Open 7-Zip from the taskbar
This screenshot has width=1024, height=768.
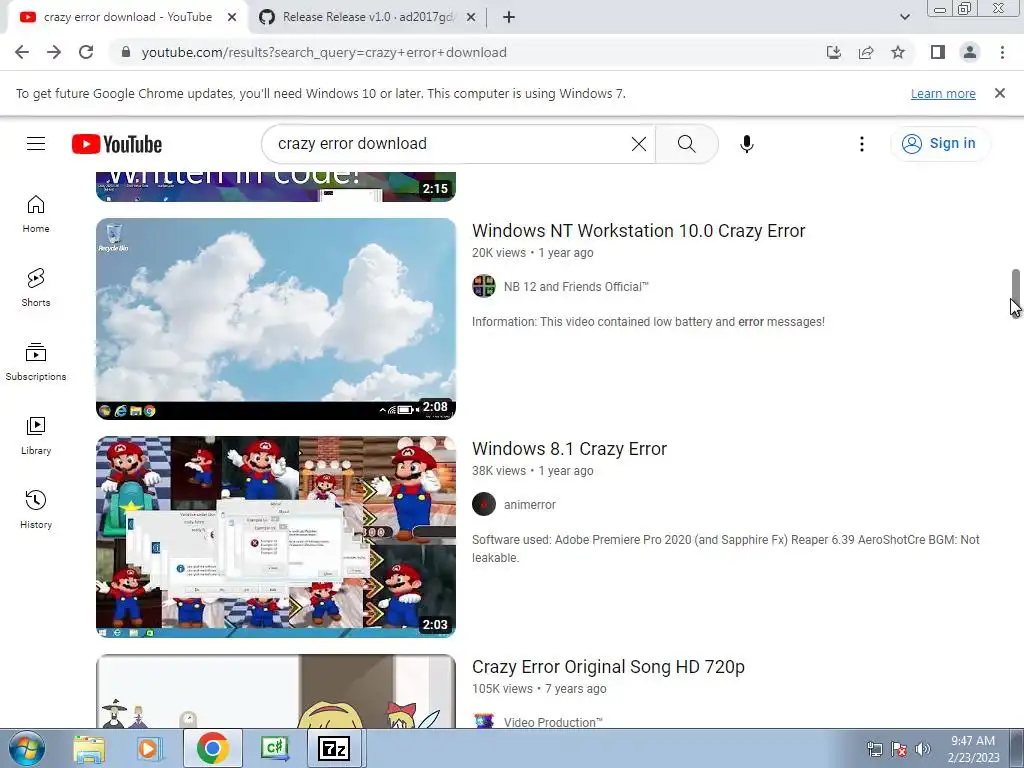tap(334, 748)
